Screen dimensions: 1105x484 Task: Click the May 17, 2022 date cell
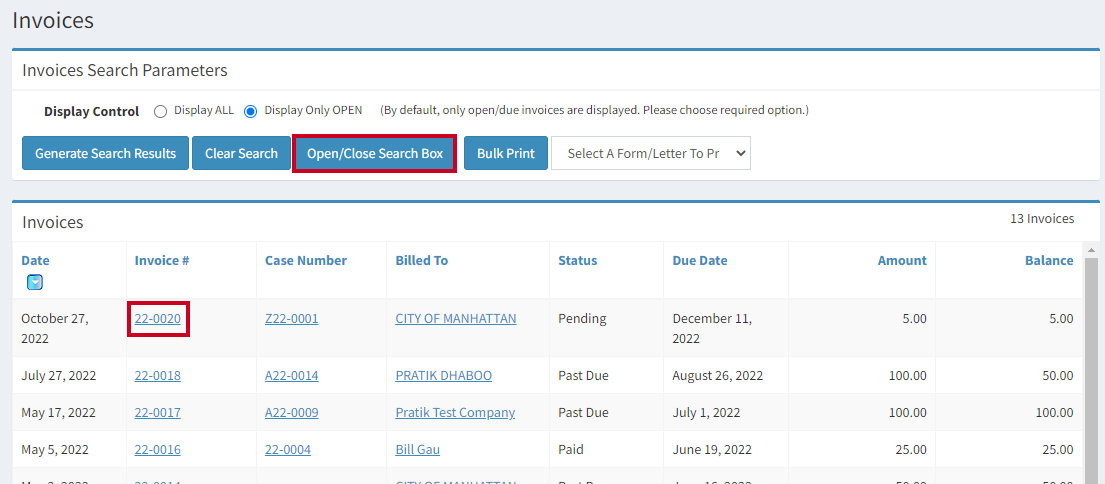pyautogui.click(x=58, y=412)
